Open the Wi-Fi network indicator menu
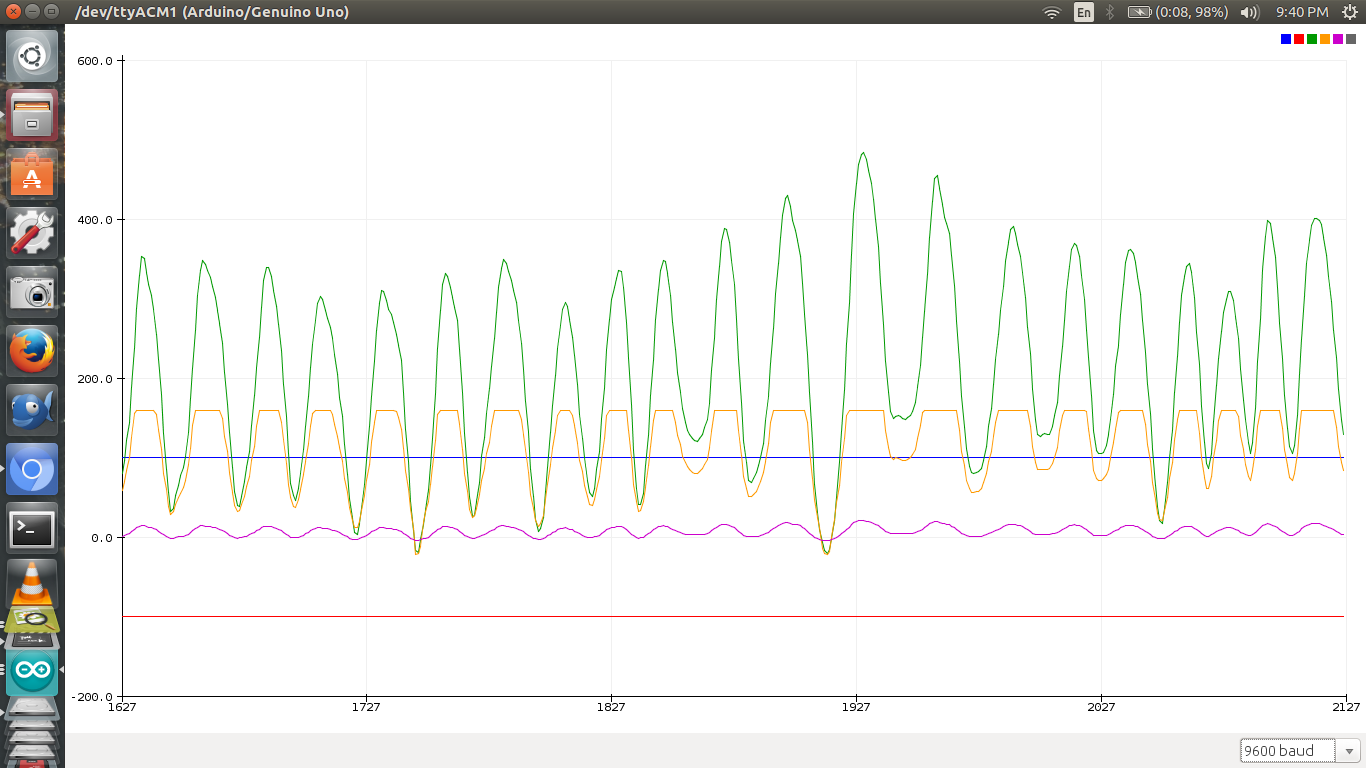 click(x=1051, y=12)
